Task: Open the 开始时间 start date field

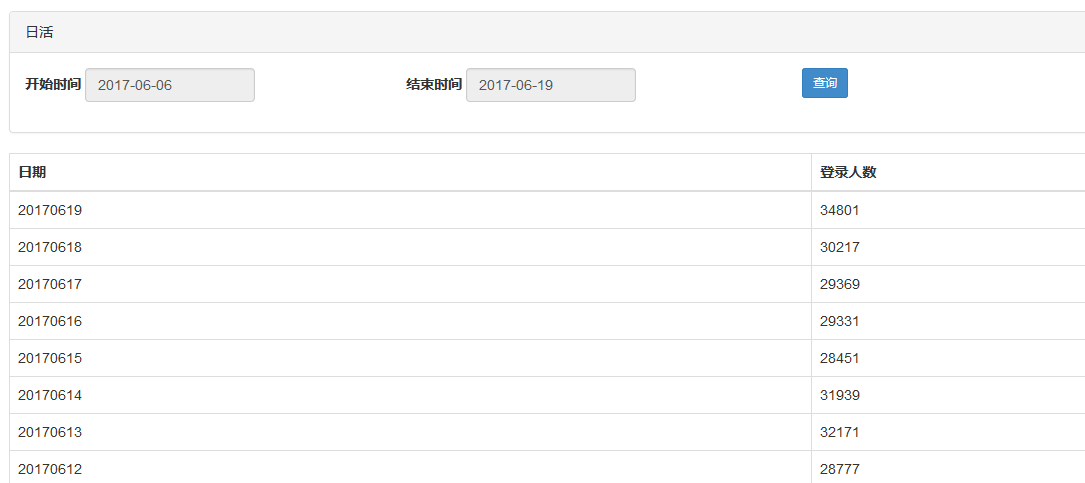Action: 170,85
